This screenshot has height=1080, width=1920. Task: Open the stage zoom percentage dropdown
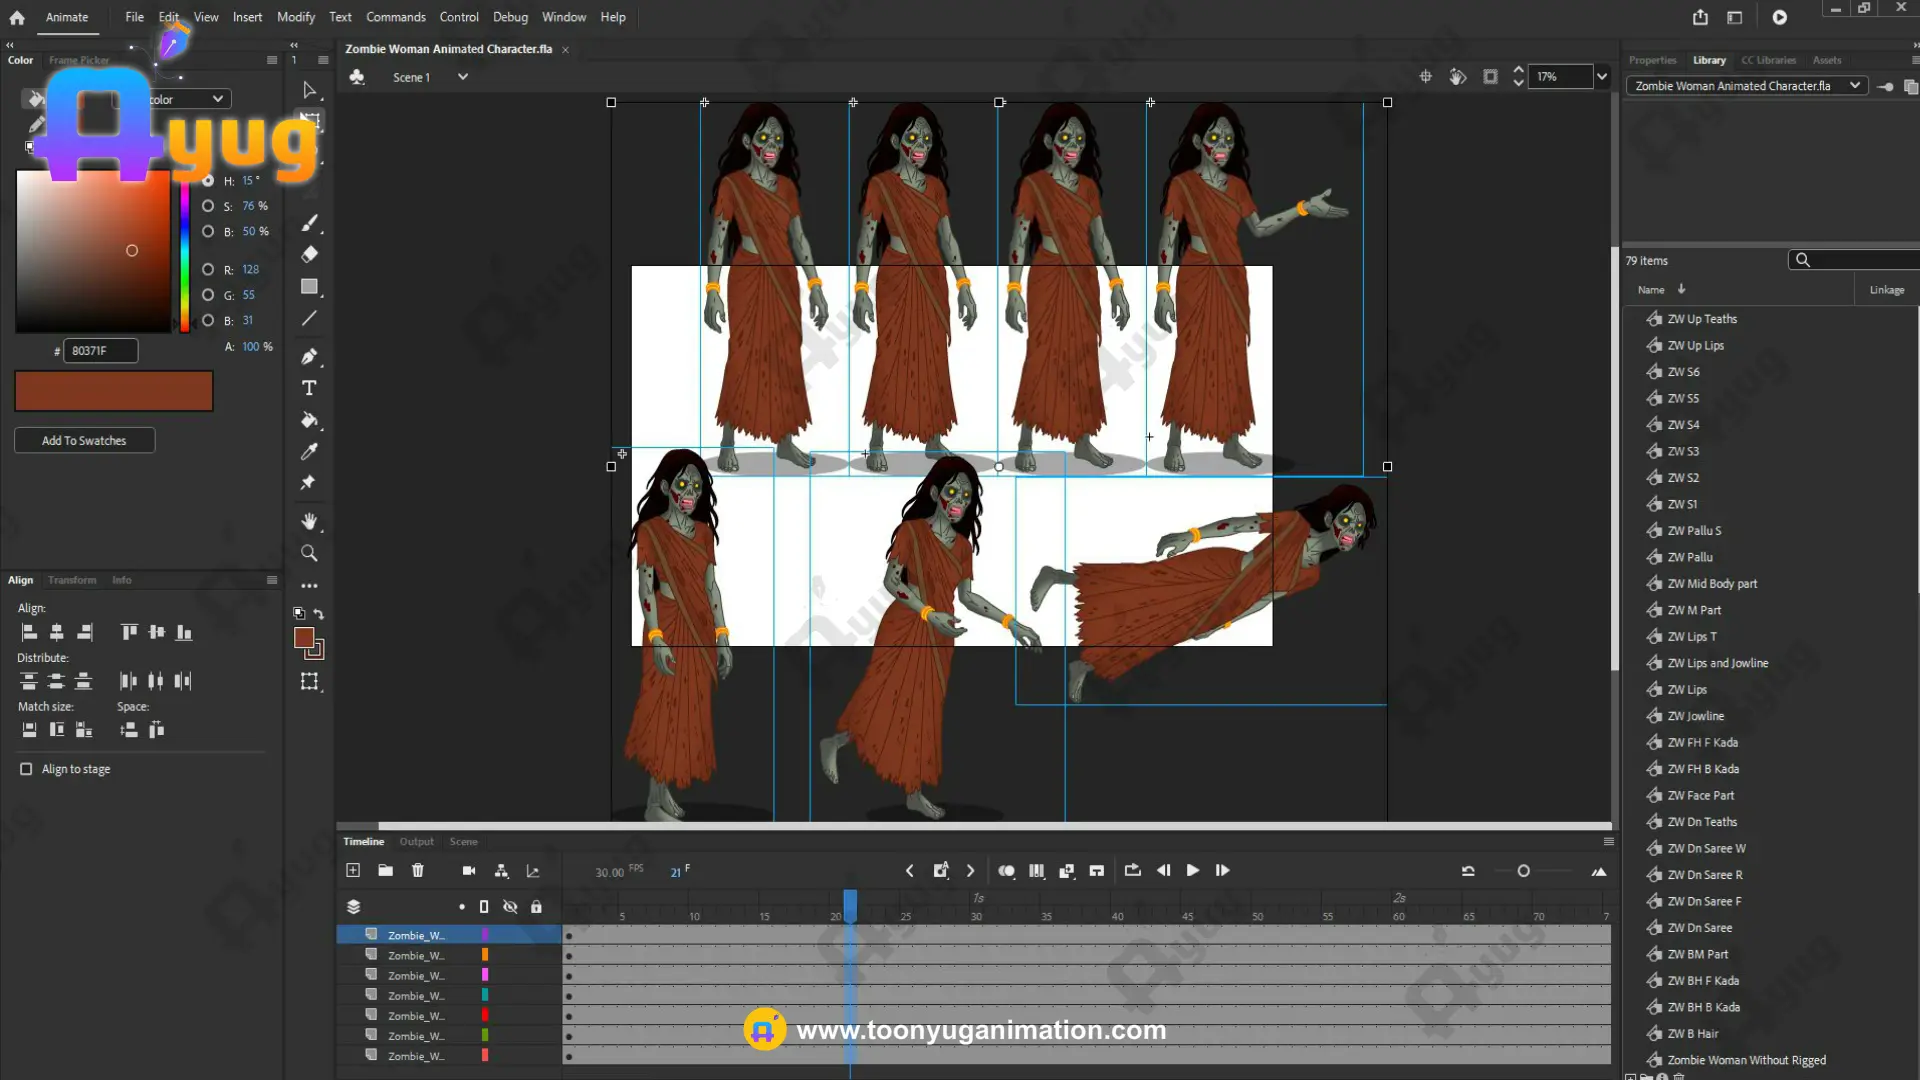(1602, 77)
